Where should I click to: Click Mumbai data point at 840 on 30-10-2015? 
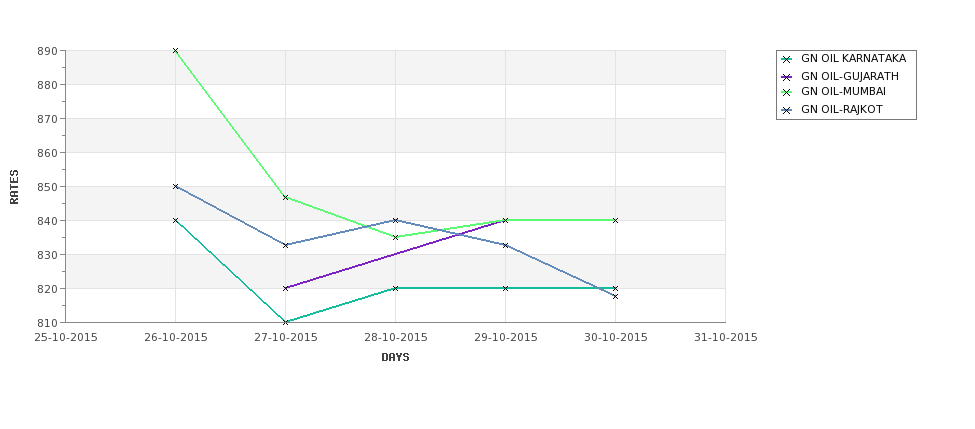[x=616, y=220]
